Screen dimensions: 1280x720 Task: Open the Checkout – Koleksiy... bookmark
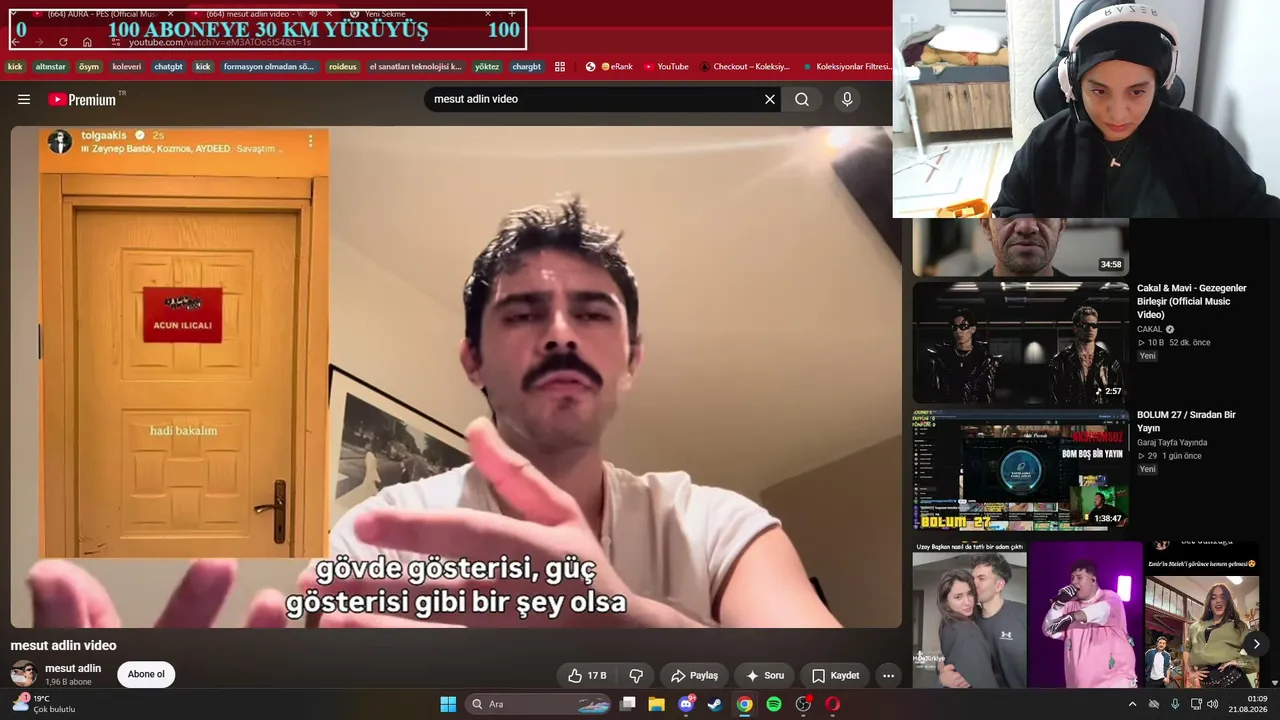coord(745,67)
